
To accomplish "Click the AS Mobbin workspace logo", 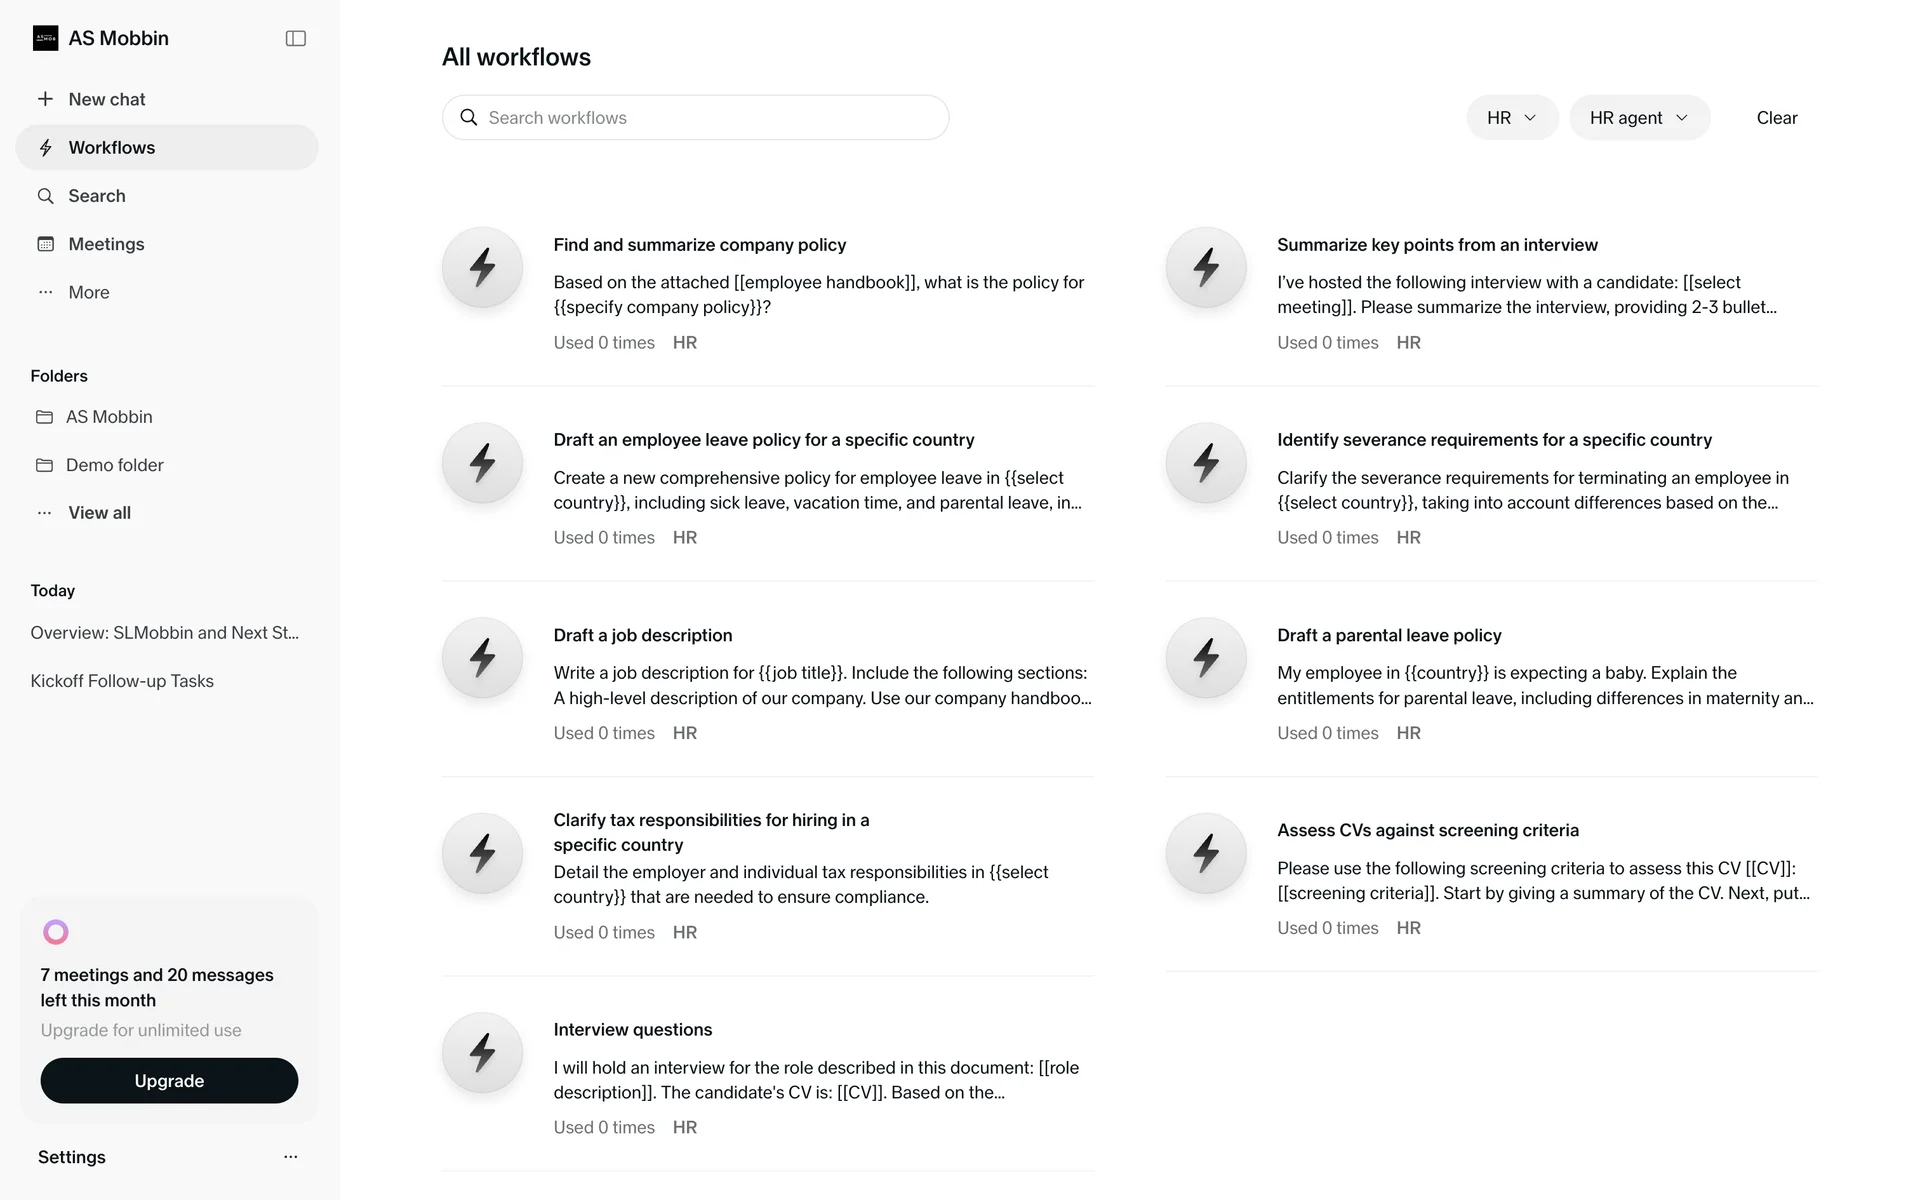I will pyautogui.click(x=46, y=38).
